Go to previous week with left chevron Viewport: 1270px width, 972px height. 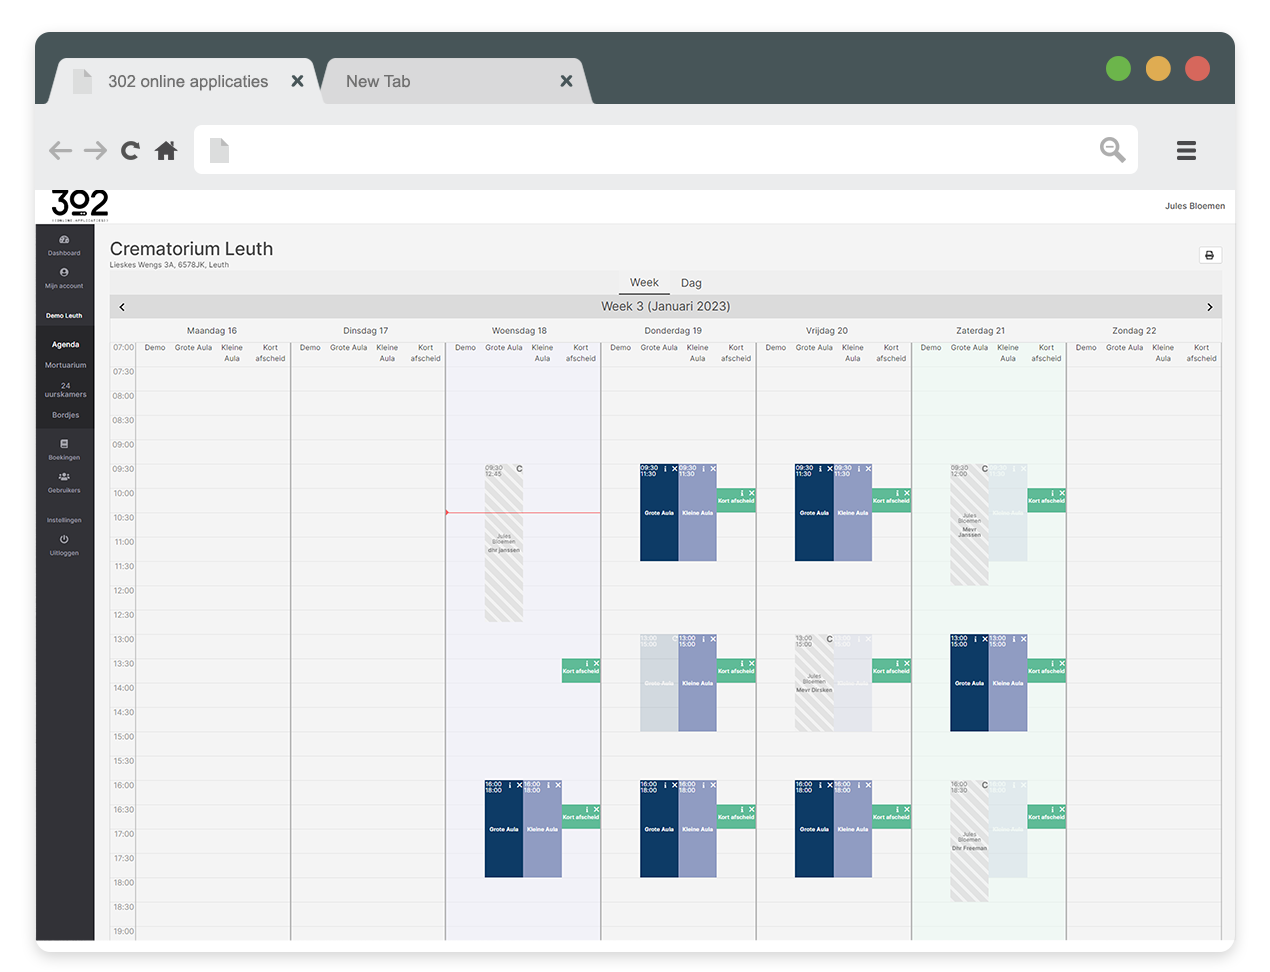[x=122, y=307]
